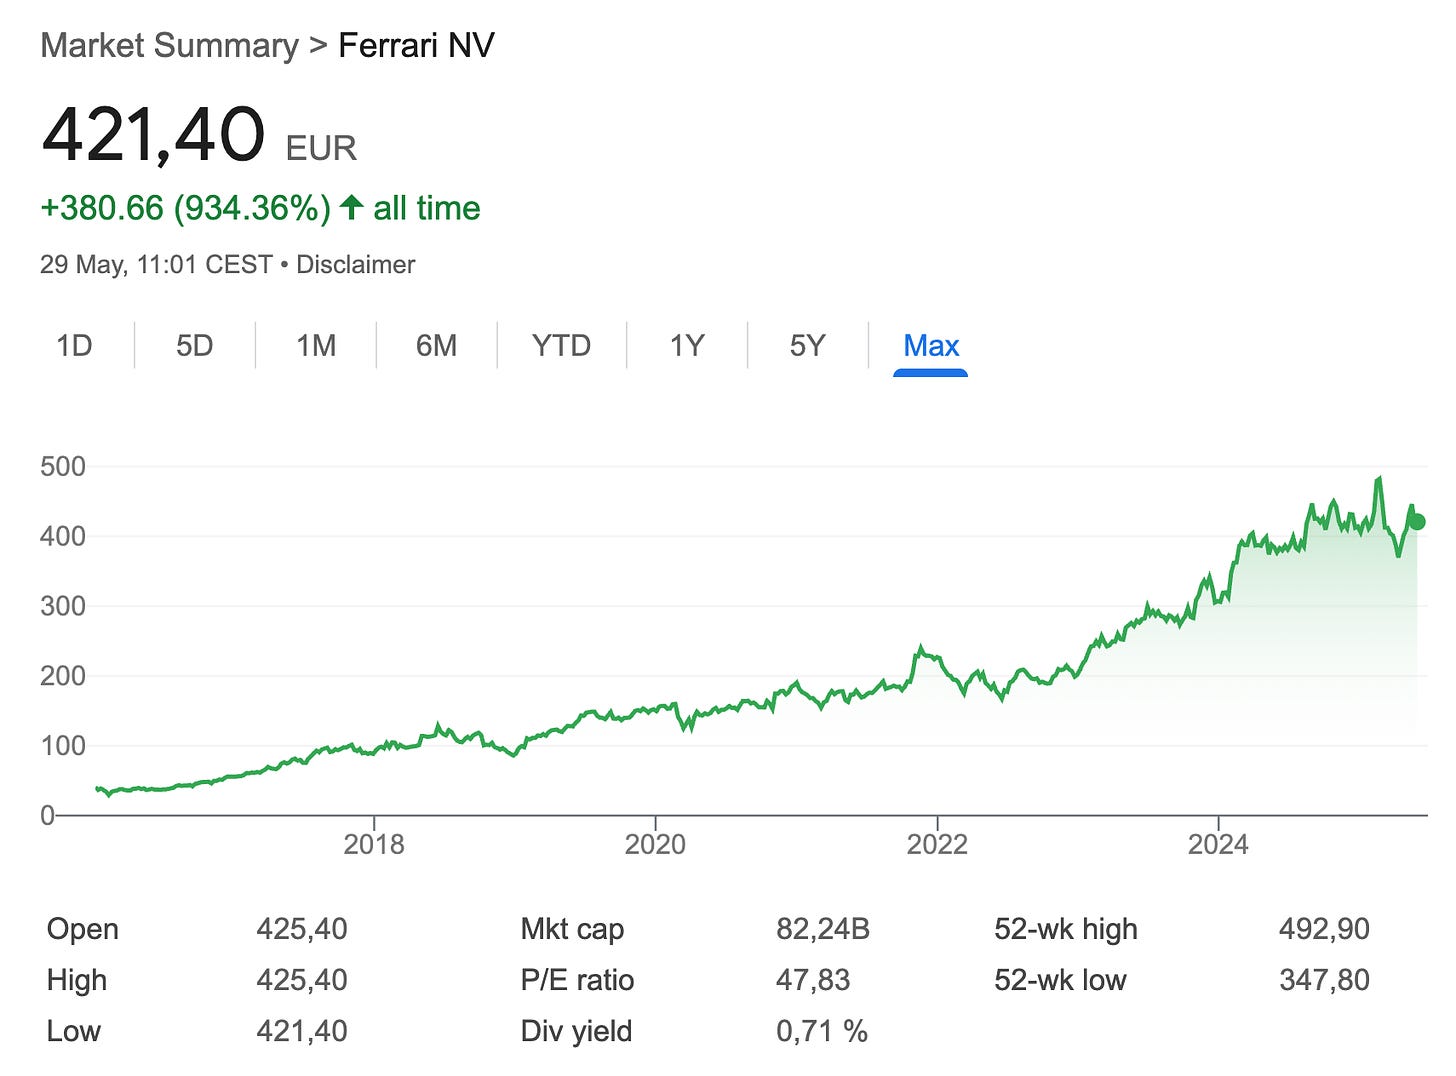Click the Open value 425,40
Image resolution: width=1456 pixels, height=1076 pixels.
(x=302, y=929)
